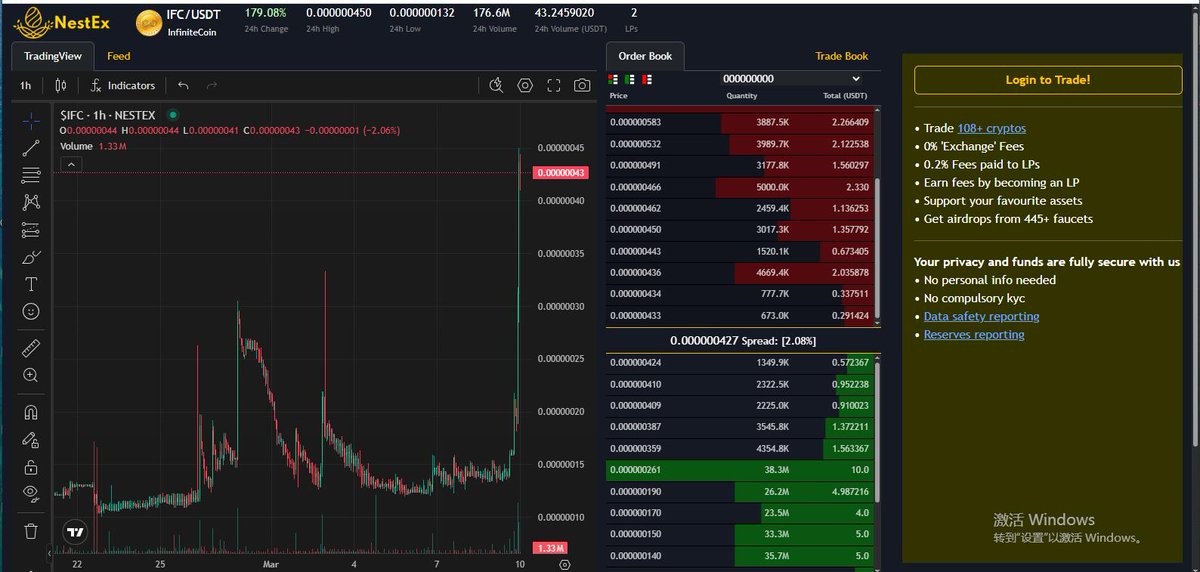Select the prediction and measurement tool
The image size is (1200, 572).
31,230
